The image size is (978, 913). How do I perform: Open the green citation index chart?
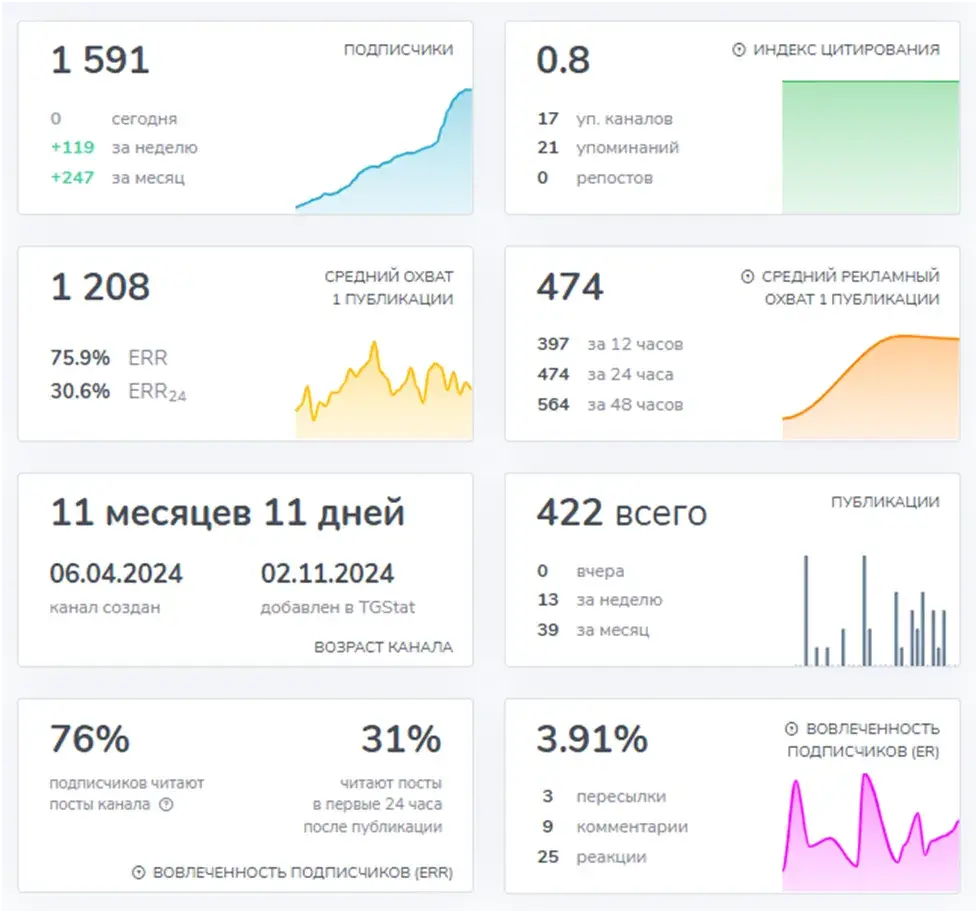[871, 147]
